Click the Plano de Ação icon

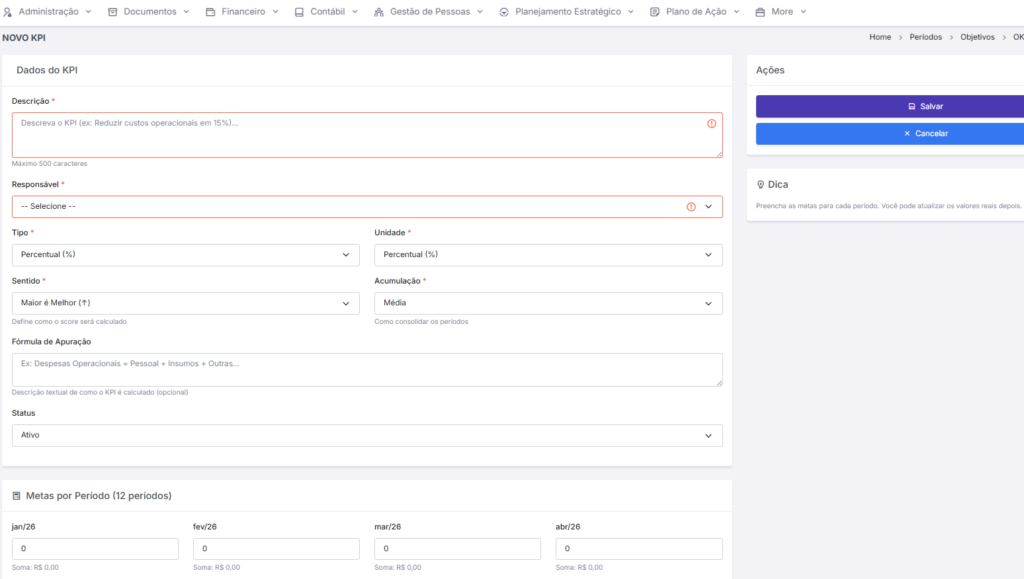(655, 12)
